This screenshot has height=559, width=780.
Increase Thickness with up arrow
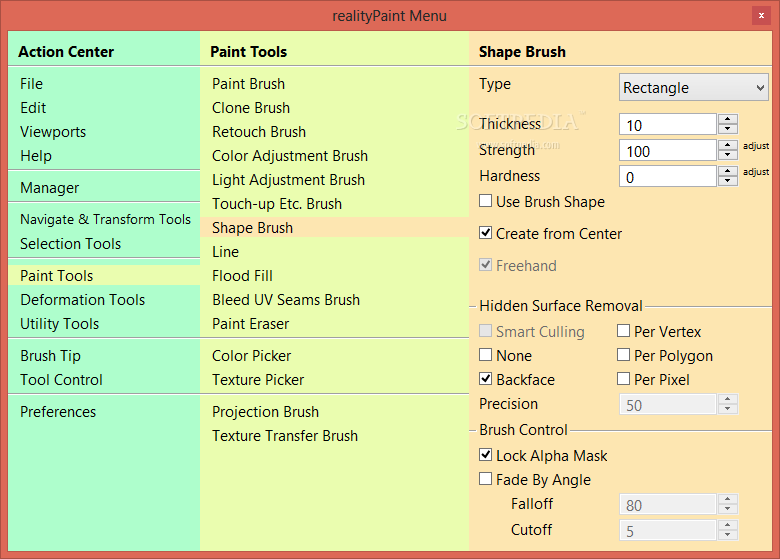(728, 119)
